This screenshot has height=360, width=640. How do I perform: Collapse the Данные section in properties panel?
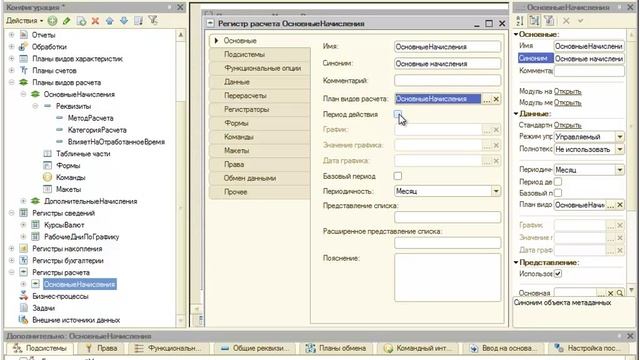[516, 113]
